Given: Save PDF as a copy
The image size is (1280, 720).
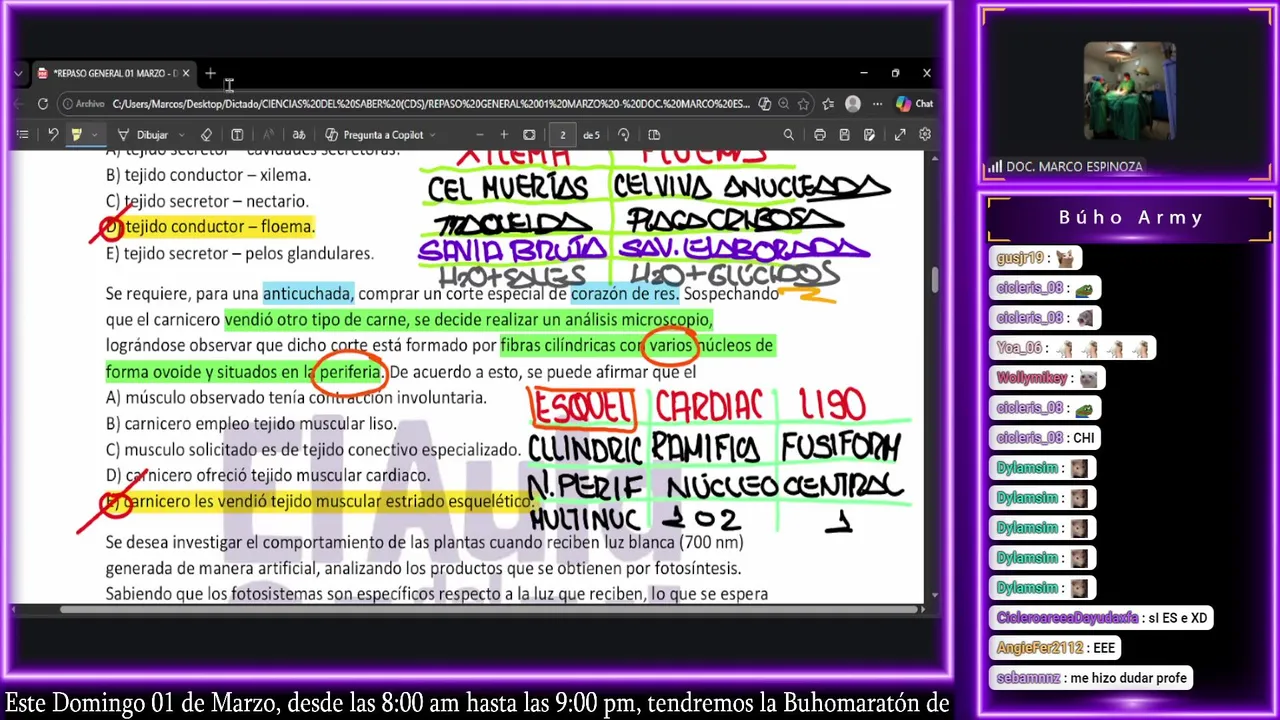Looking at the screenshot, I should point(869,135).
